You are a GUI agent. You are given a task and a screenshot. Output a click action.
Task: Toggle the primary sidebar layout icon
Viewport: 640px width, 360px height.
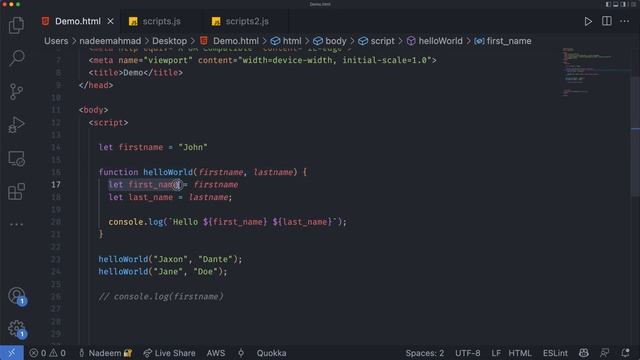[x=608, y=4]
